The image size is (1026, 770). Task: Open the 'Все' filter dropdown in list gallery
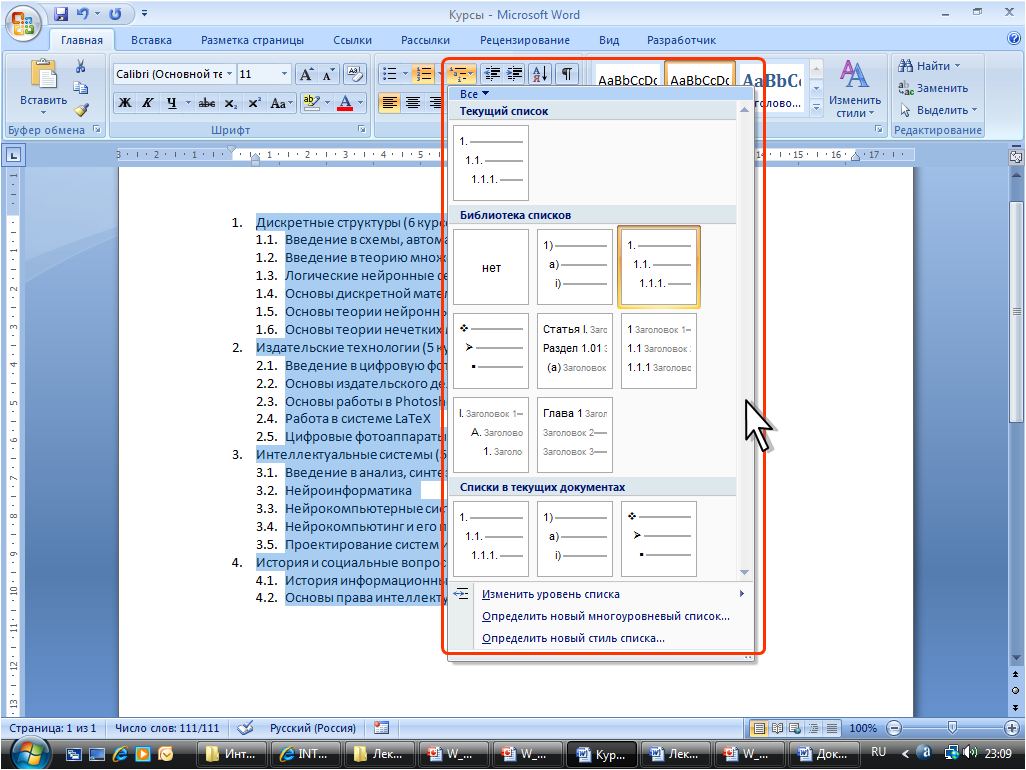pyautogui.click(x=474, y=93)
